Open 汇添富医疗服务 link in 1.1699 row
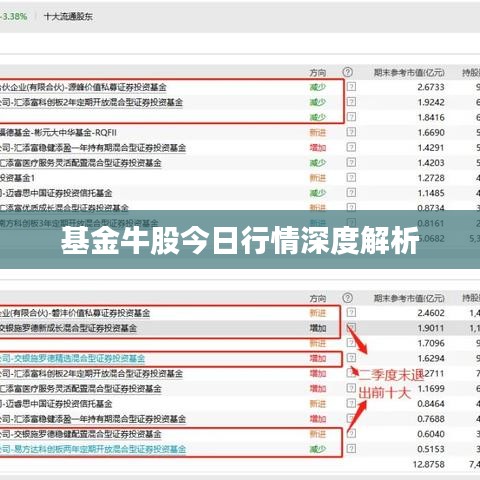The width and height of the screenshot is (480, 480). click(x=81, y=389)
